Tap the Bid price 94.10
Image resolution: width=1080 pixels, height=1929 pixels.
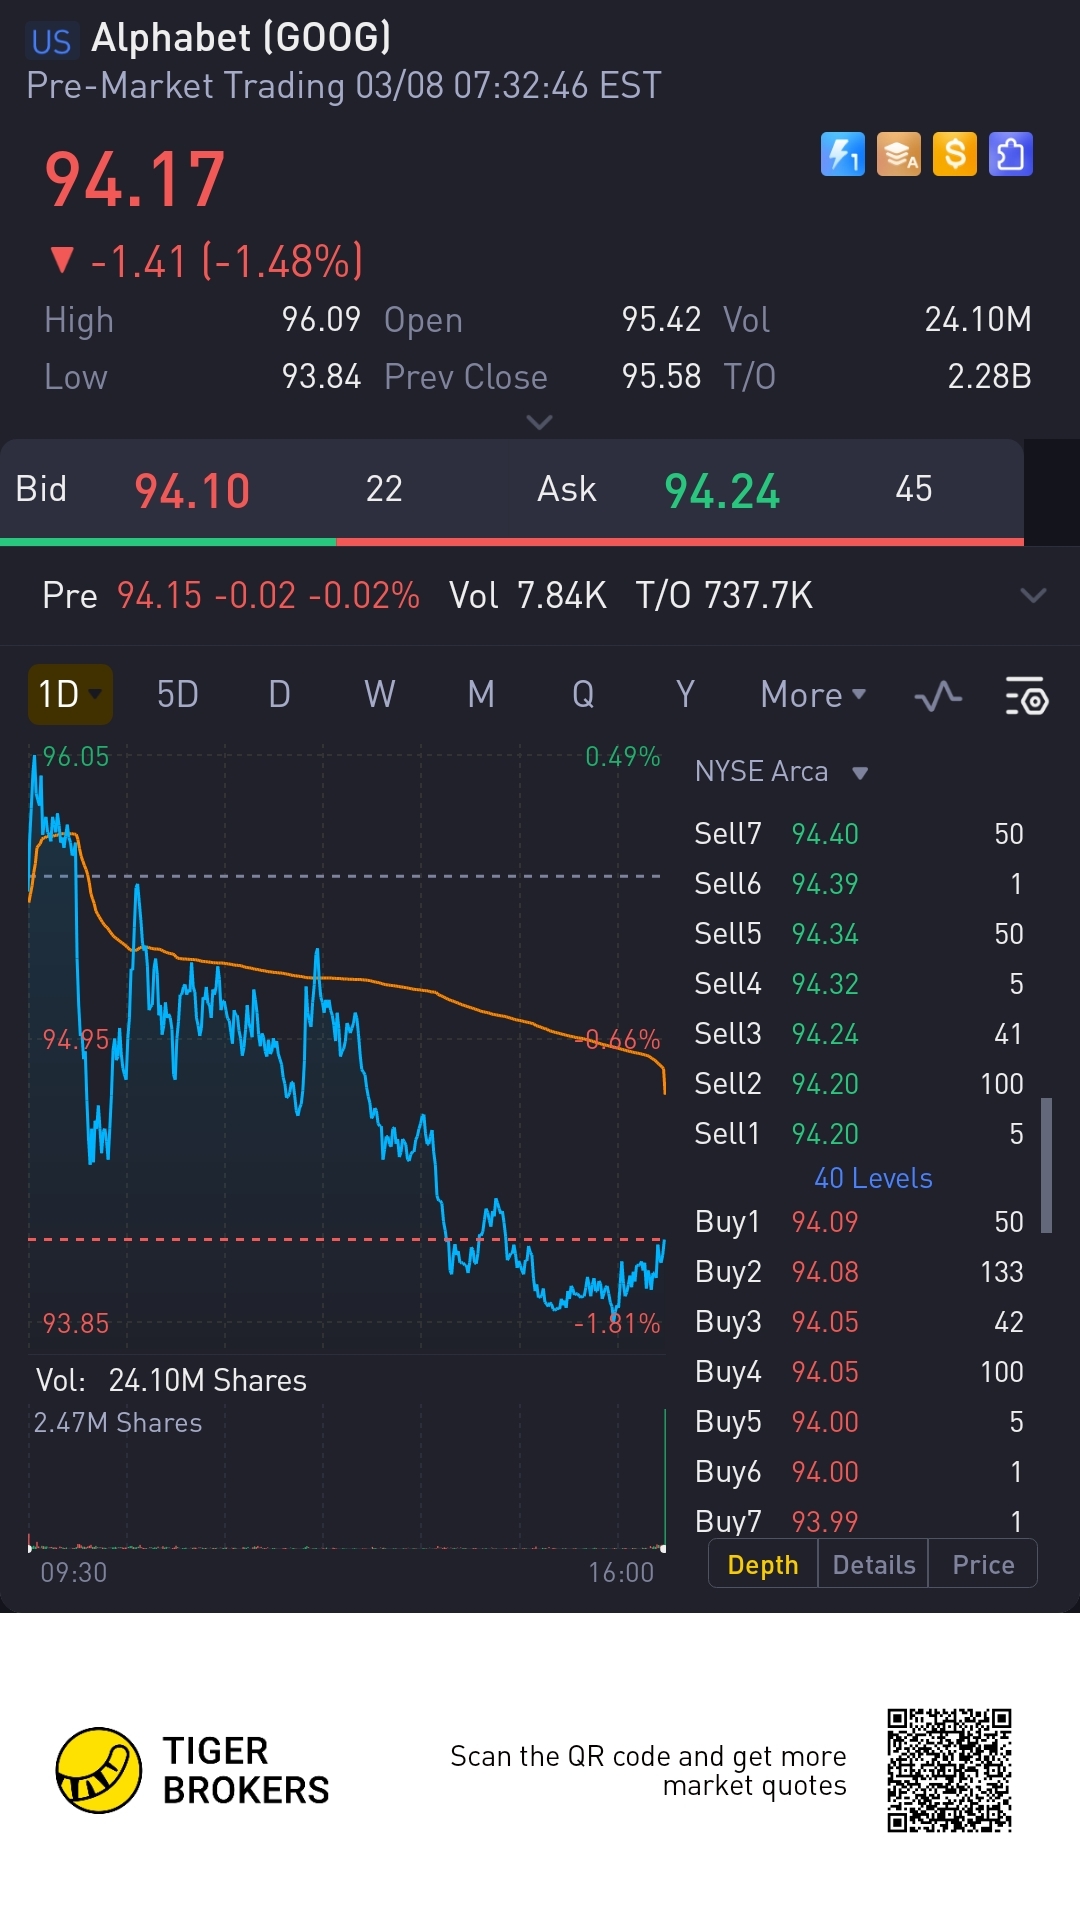(192, 491)
